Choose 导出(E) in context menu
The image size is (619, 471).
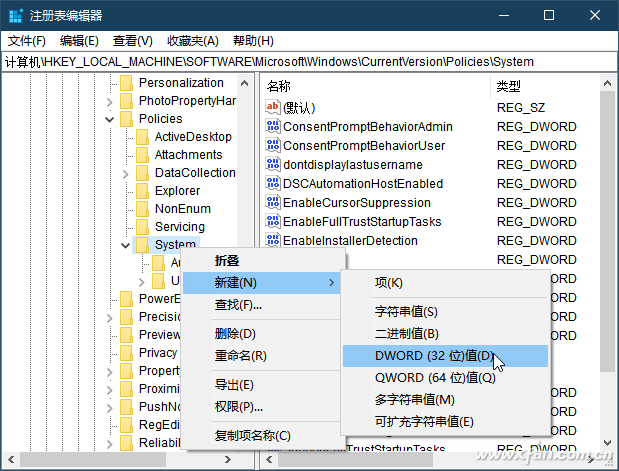tap(262, 385)
